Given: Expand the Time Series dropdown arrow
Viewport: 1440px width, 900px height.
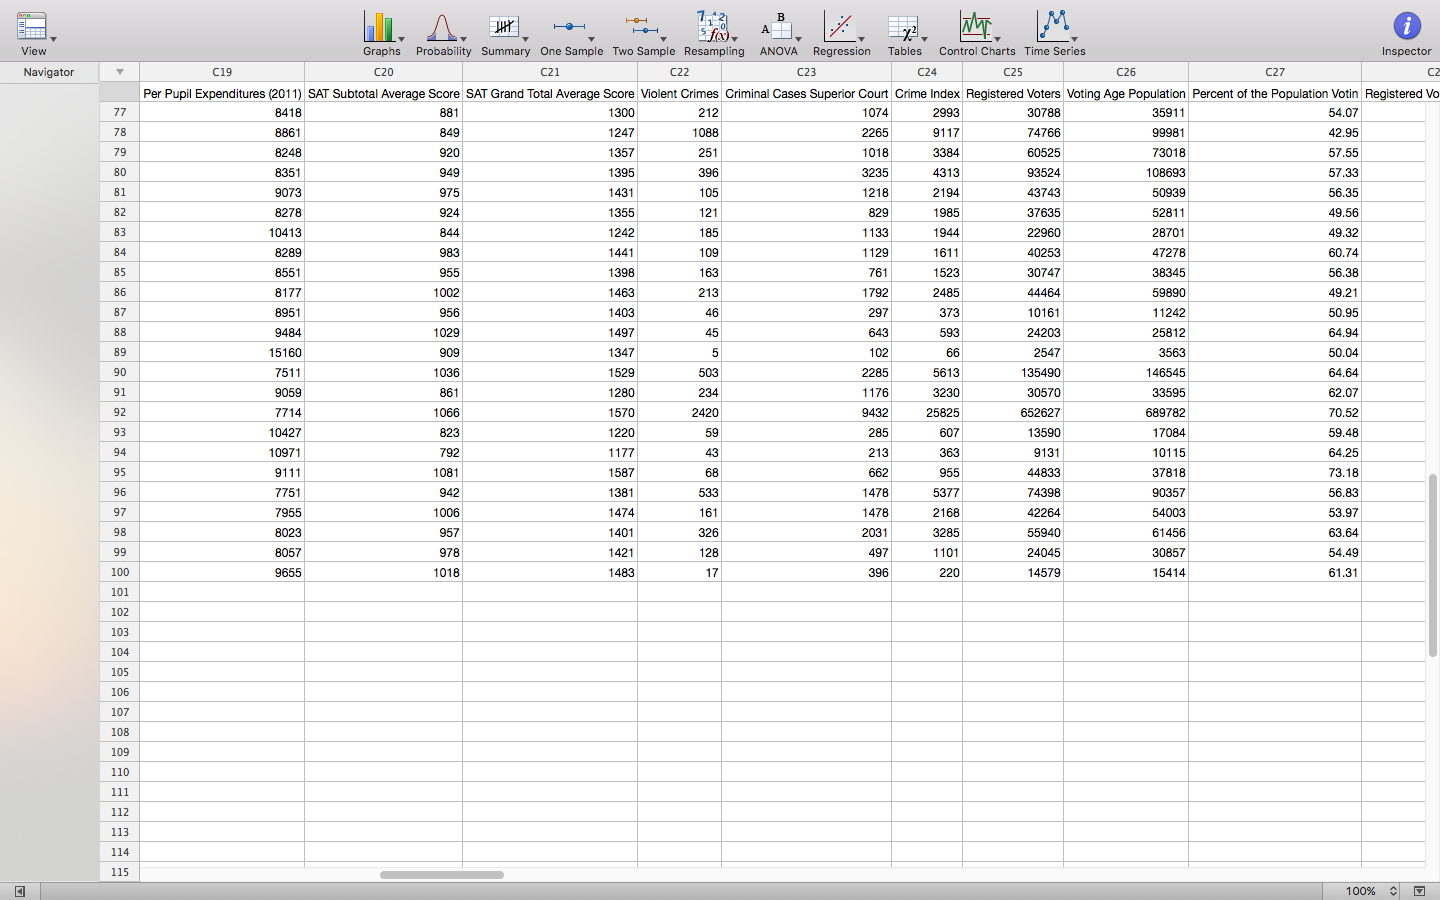Looking at the screenshot, I should pos(1075,39).
